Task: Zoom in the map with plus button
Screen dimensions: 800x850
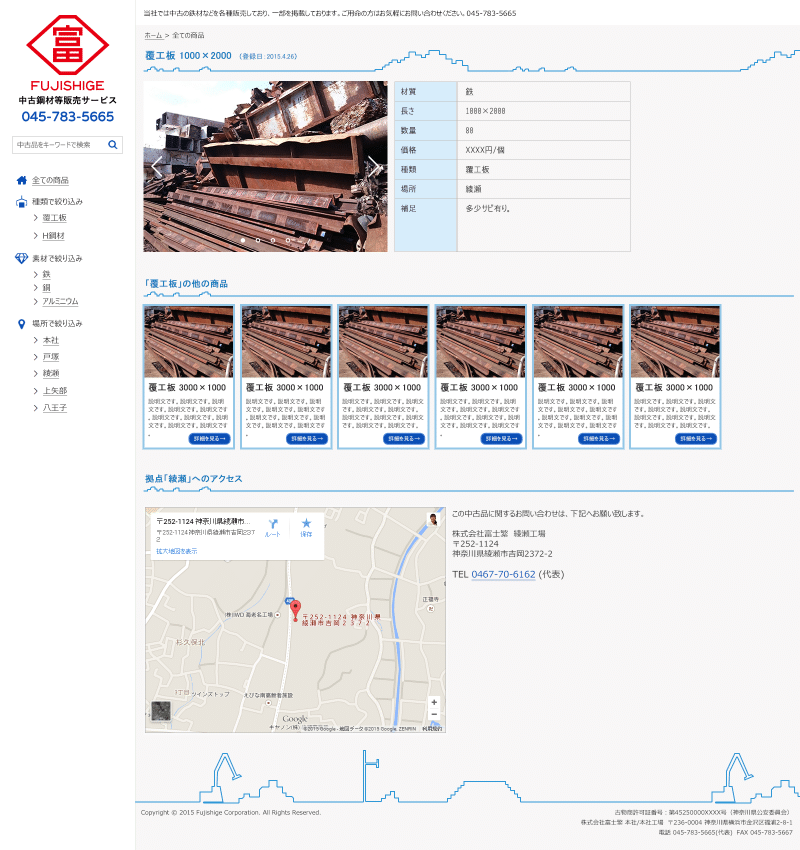Action: 434,703
